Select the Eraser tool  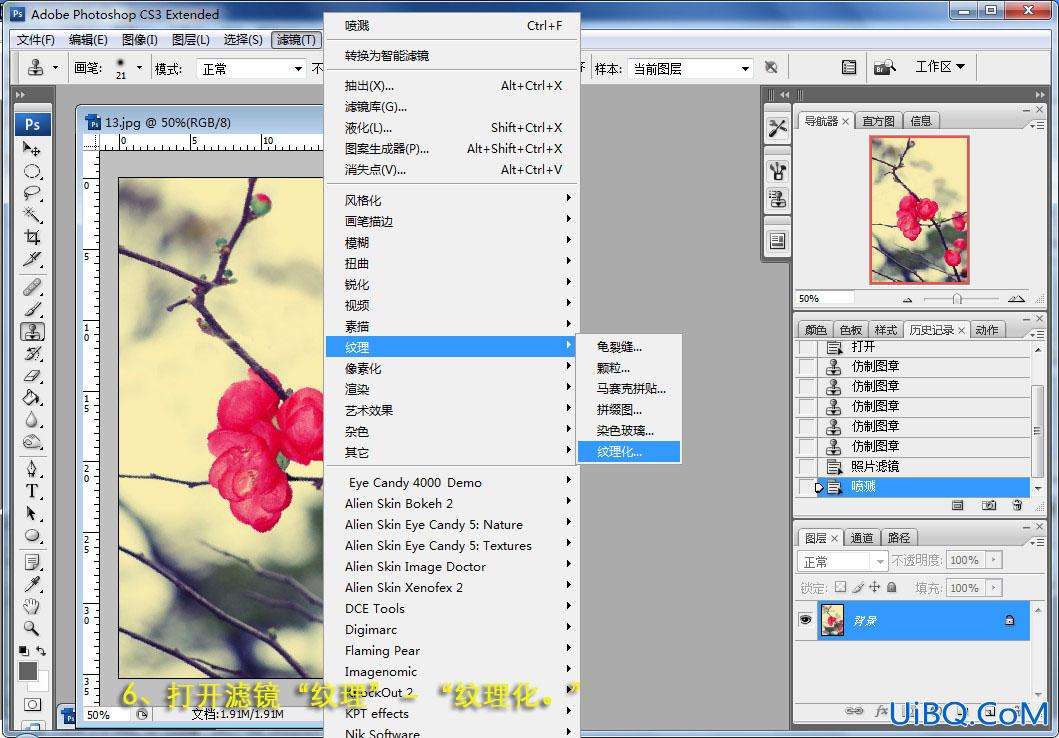coord(32,376)
